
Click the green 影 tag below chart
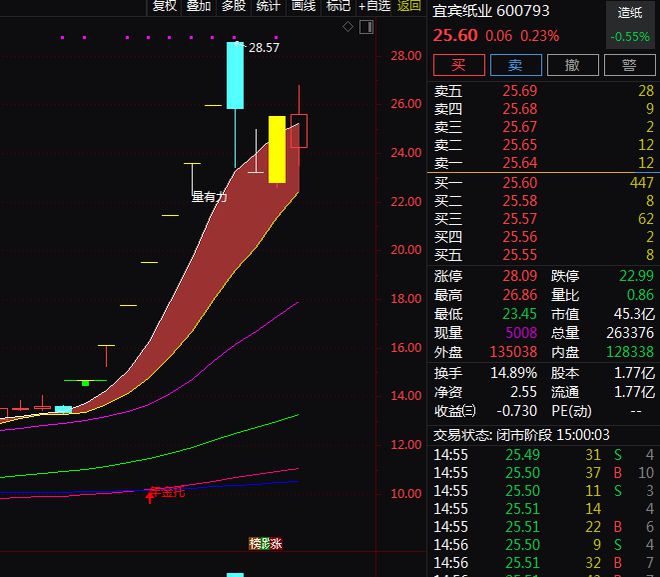coord(266,544)
